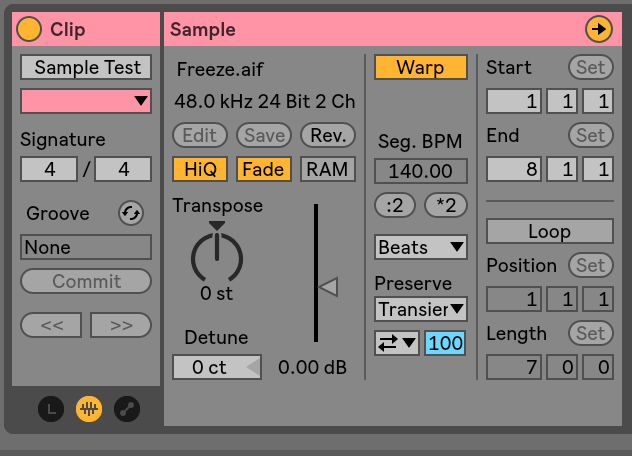This screenshot has width=632, height=456.
Task: Click the transient loop mode arrows icon
Action: coord(397,343)
